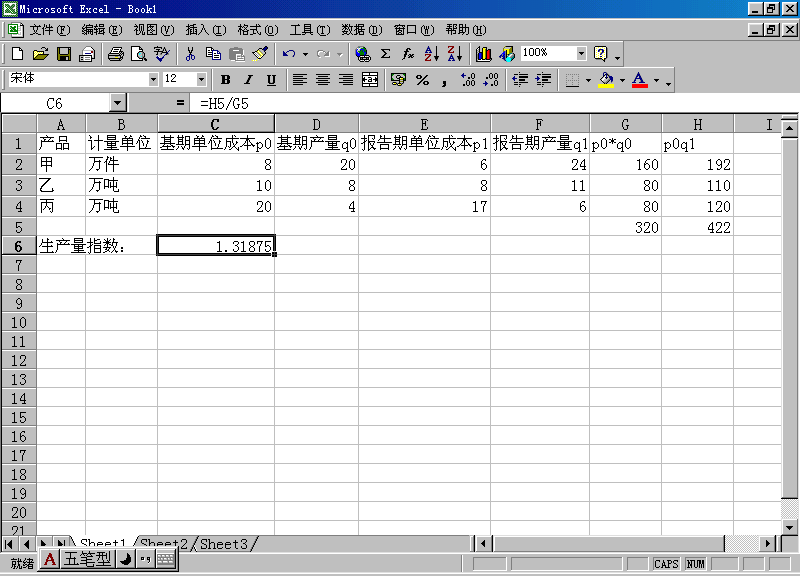Viewport: 800px width, 576px height.
Task: Launch the Chart Wizard icon
Action: tap(484, 54)
